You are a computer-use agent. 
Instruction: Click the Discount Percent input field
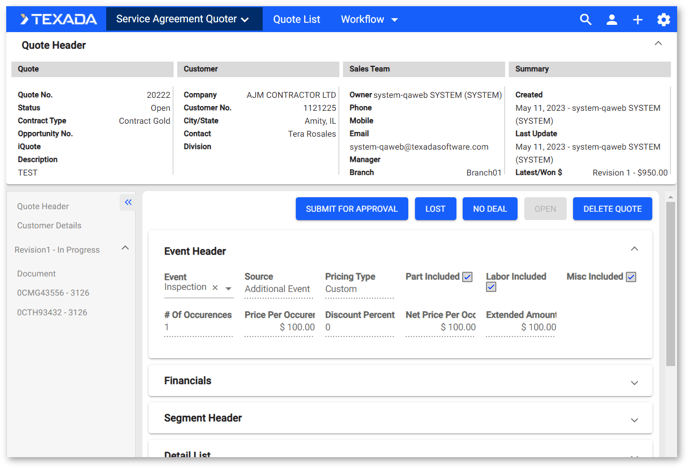[358, 328]
